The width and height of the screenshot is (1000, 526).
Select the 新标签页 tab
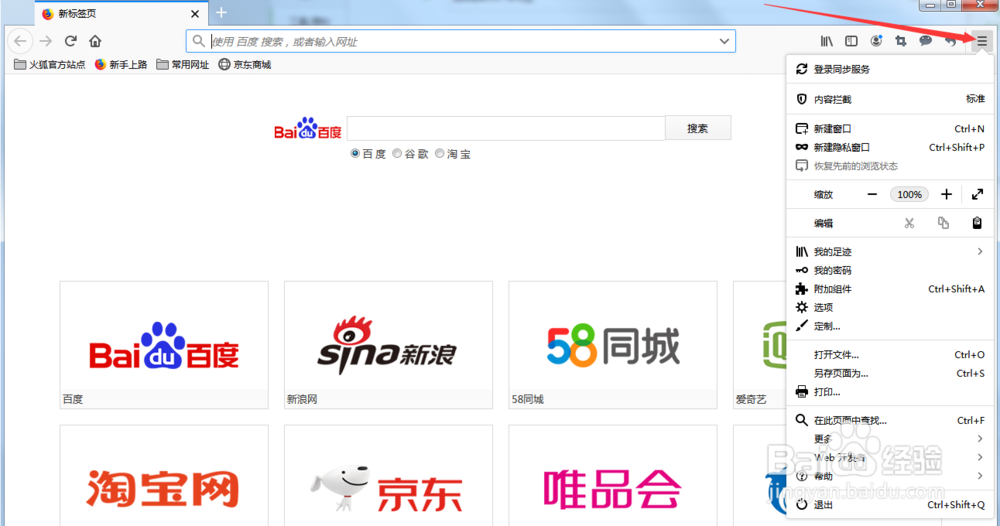point(121,13)
